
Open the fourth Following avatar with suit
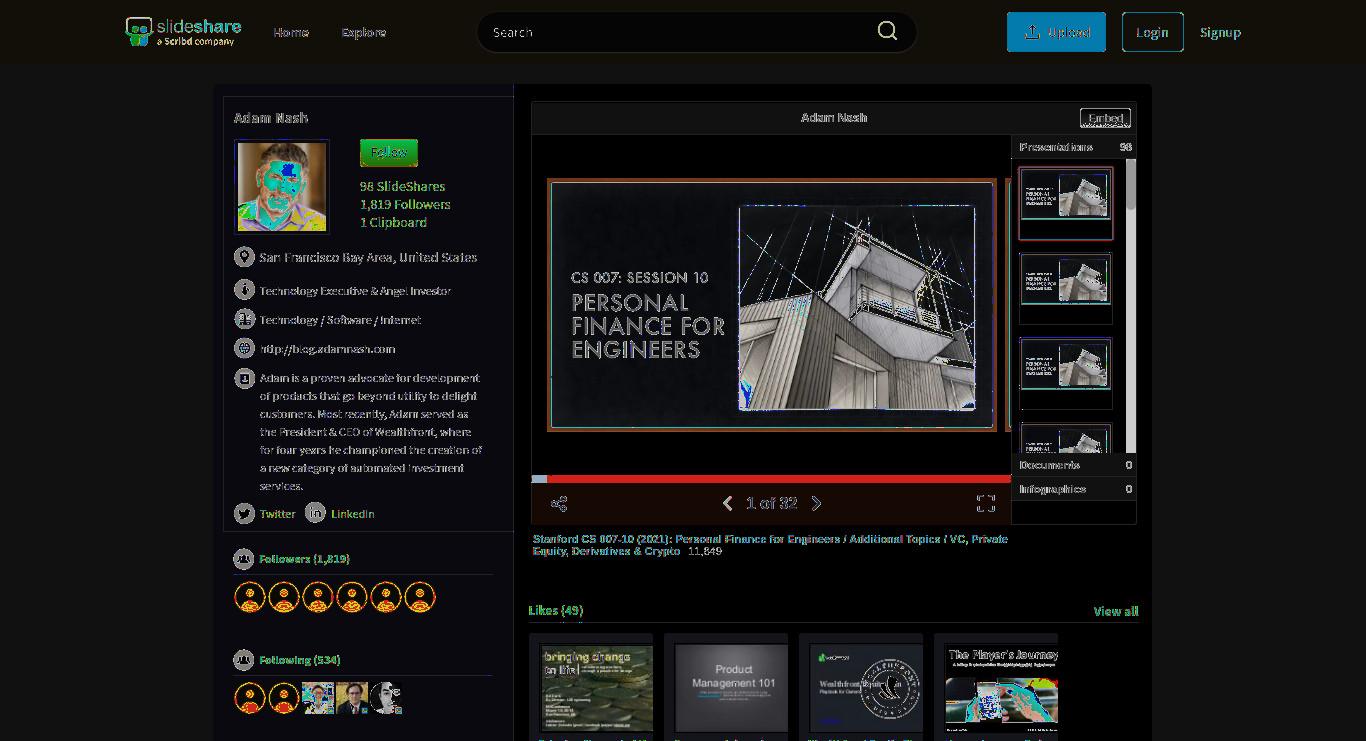[x=352, y=698]
